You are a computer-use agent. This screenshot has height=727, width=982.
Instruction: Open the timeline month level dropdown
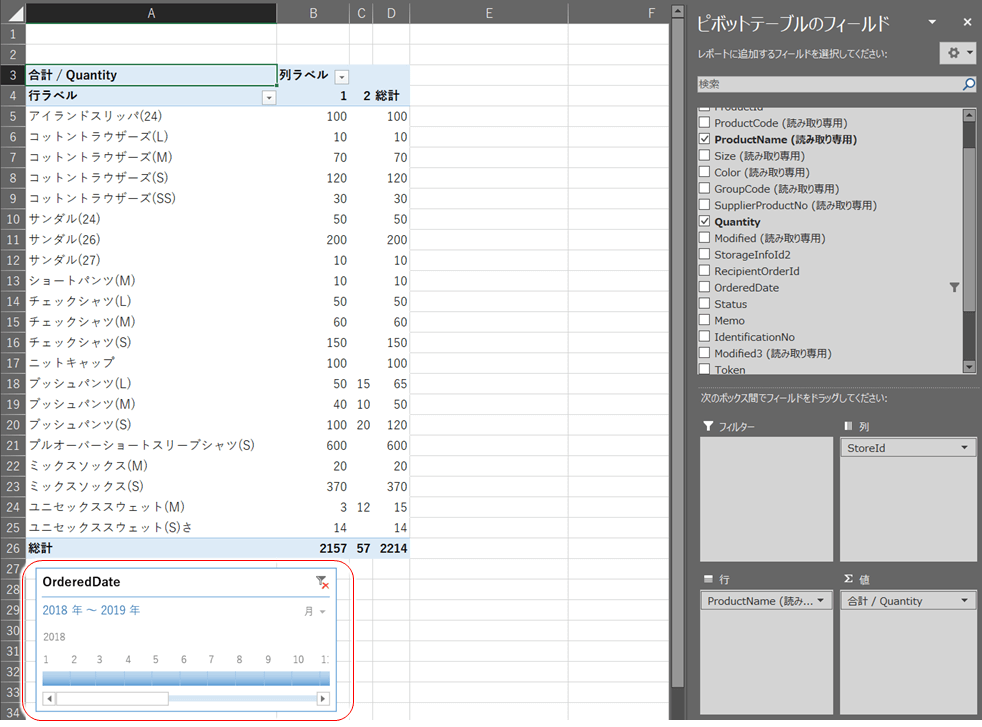click(x=316, y=611)
